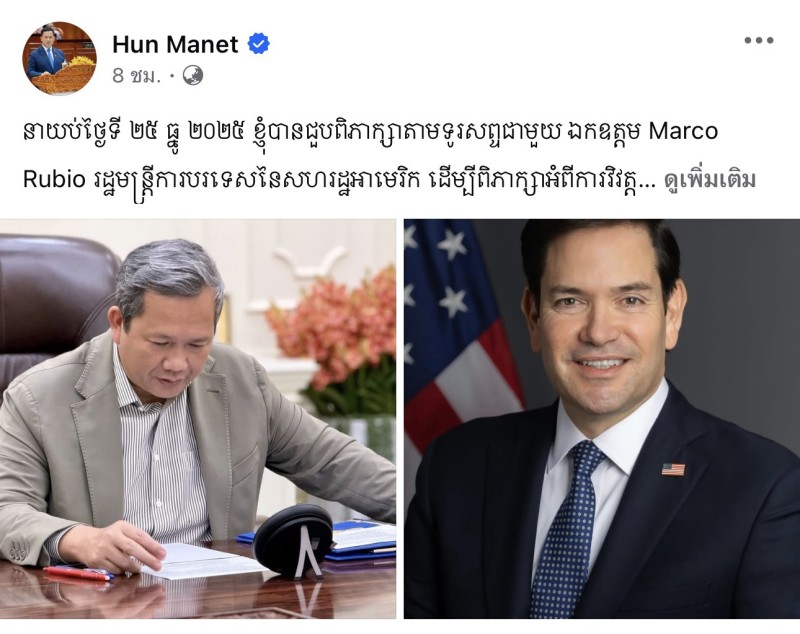Open the Hun Manet profile name link
This screenshot has width=800, height=634.
175,44
